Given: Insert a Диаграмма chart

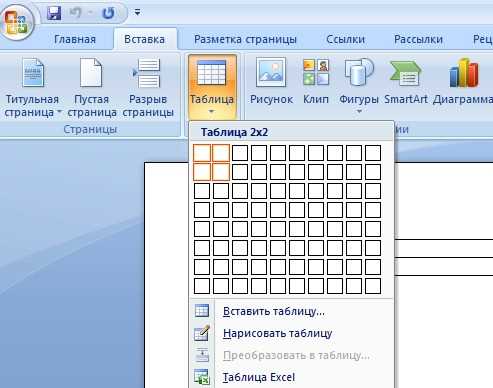Looking at the screenshot, I should [x=463, y=82].
